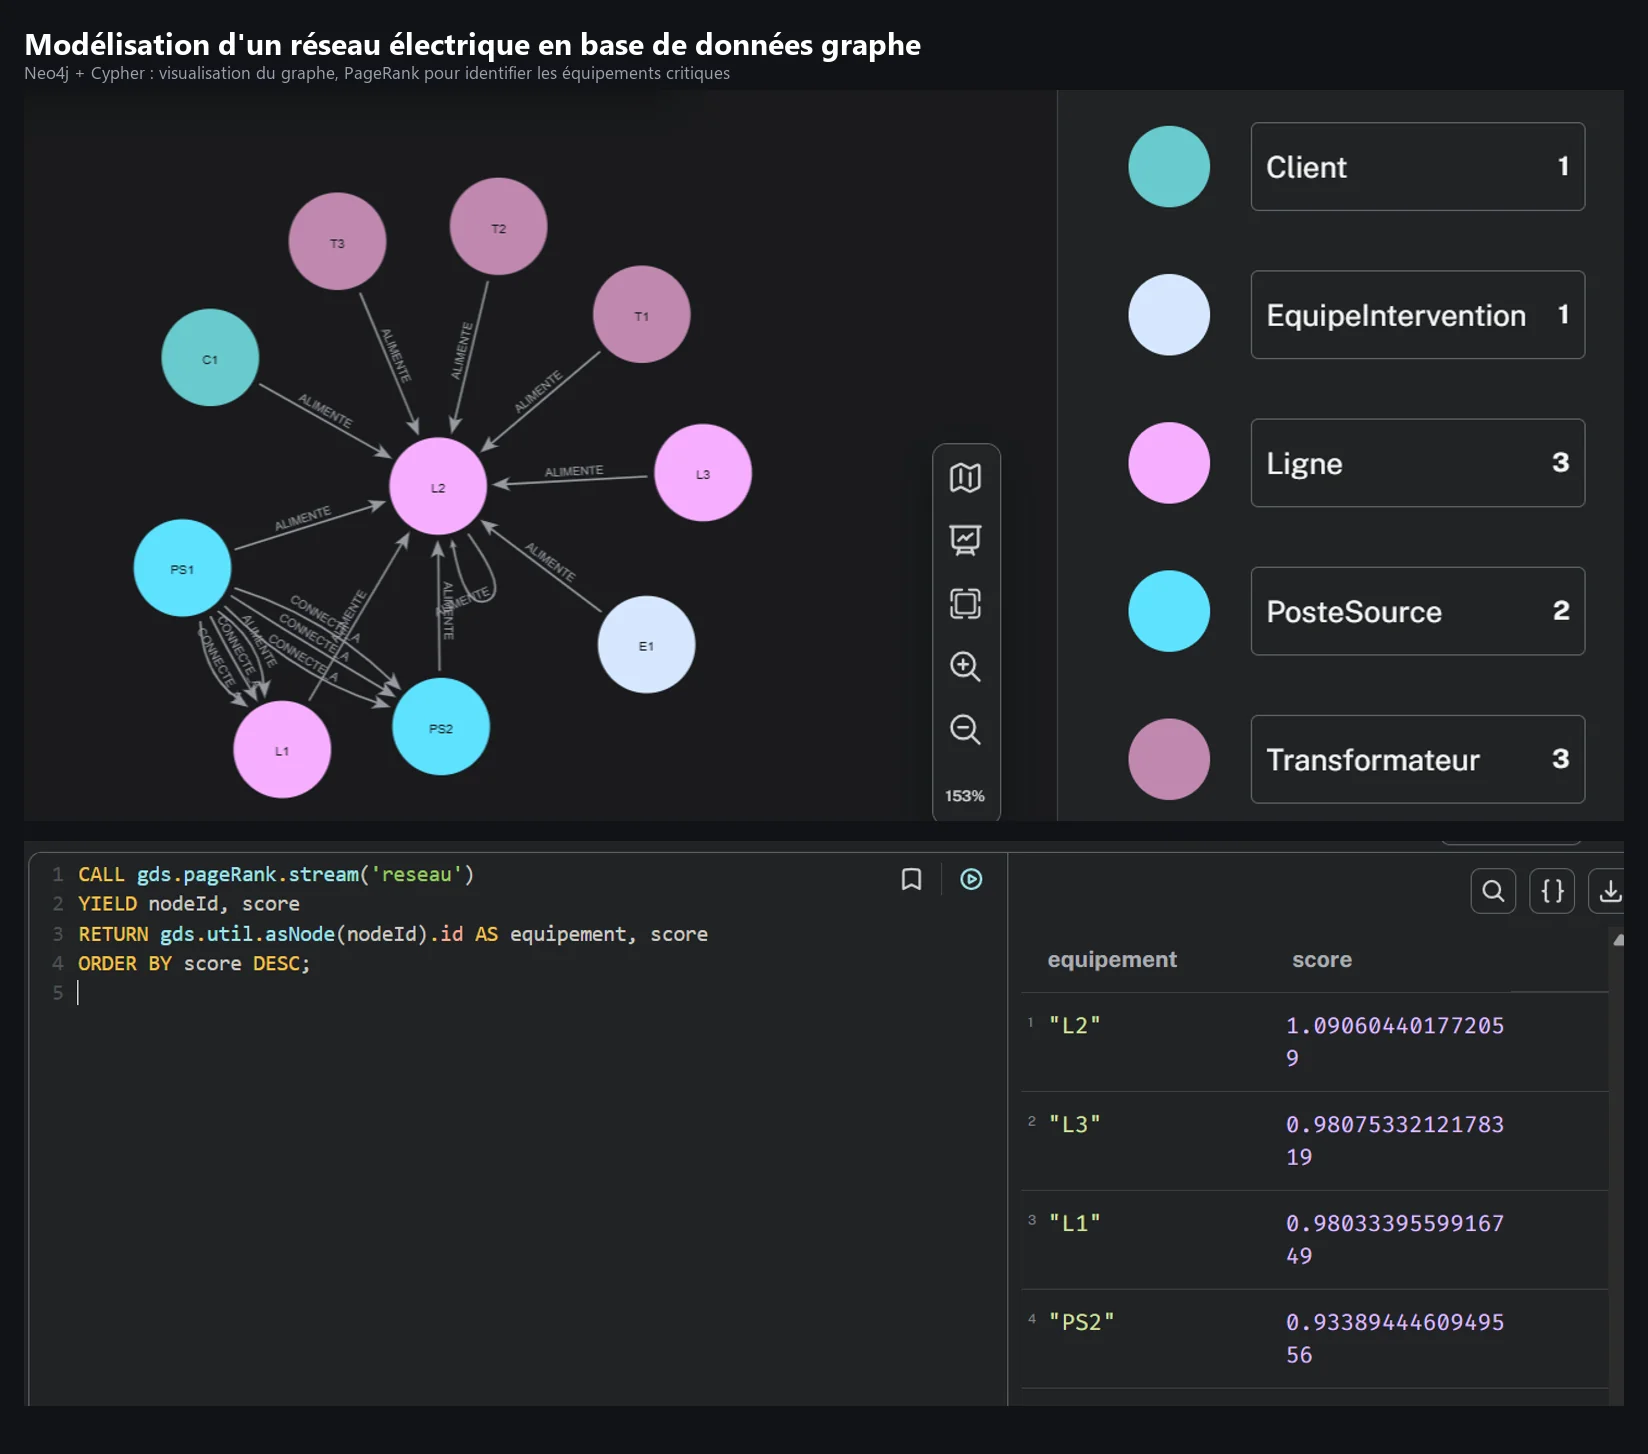This screenshot has height=1454, width=1648.
Task: Click the pink Ligne color swatch
Action: tap(1169, 463)
